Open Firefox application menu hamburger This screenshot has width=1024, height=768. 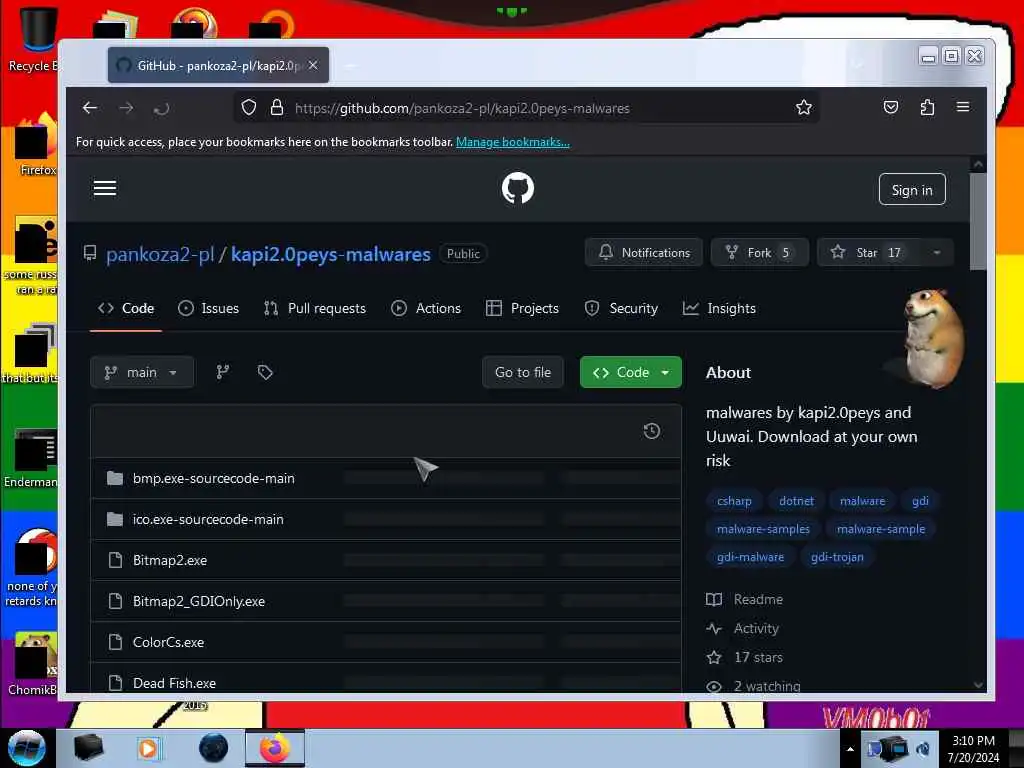click(x=963, y=106)
